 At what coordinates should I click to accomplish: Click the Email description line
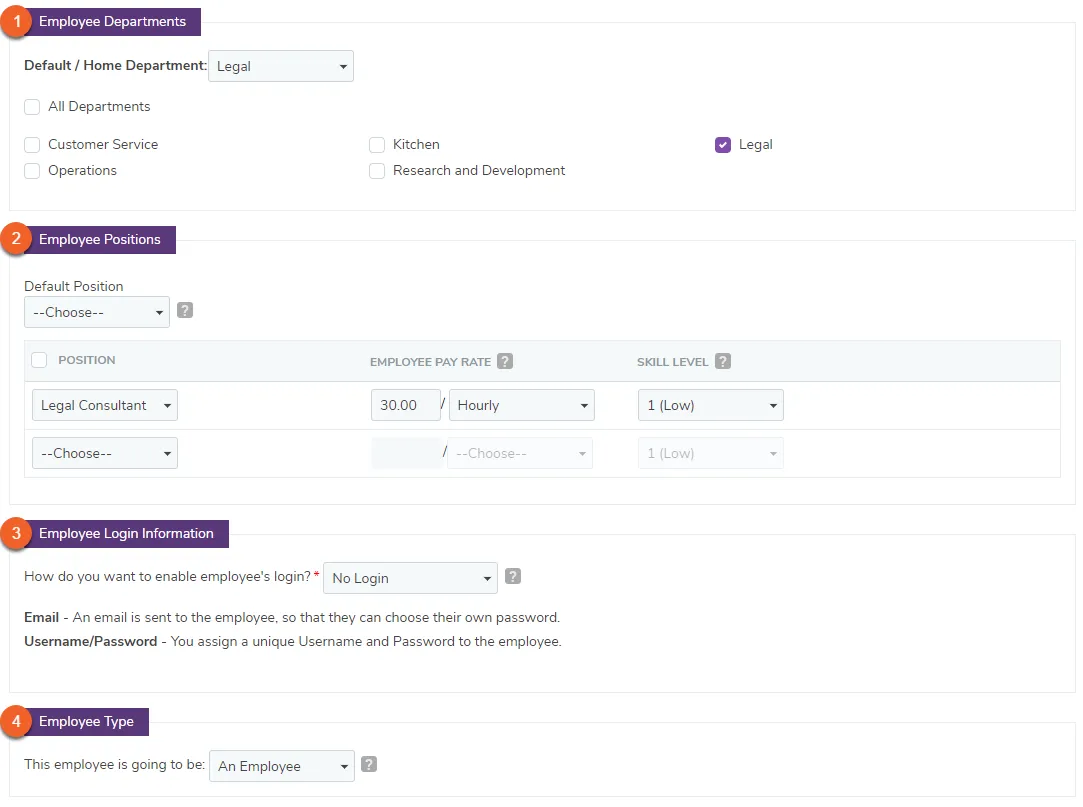(292, 617)
